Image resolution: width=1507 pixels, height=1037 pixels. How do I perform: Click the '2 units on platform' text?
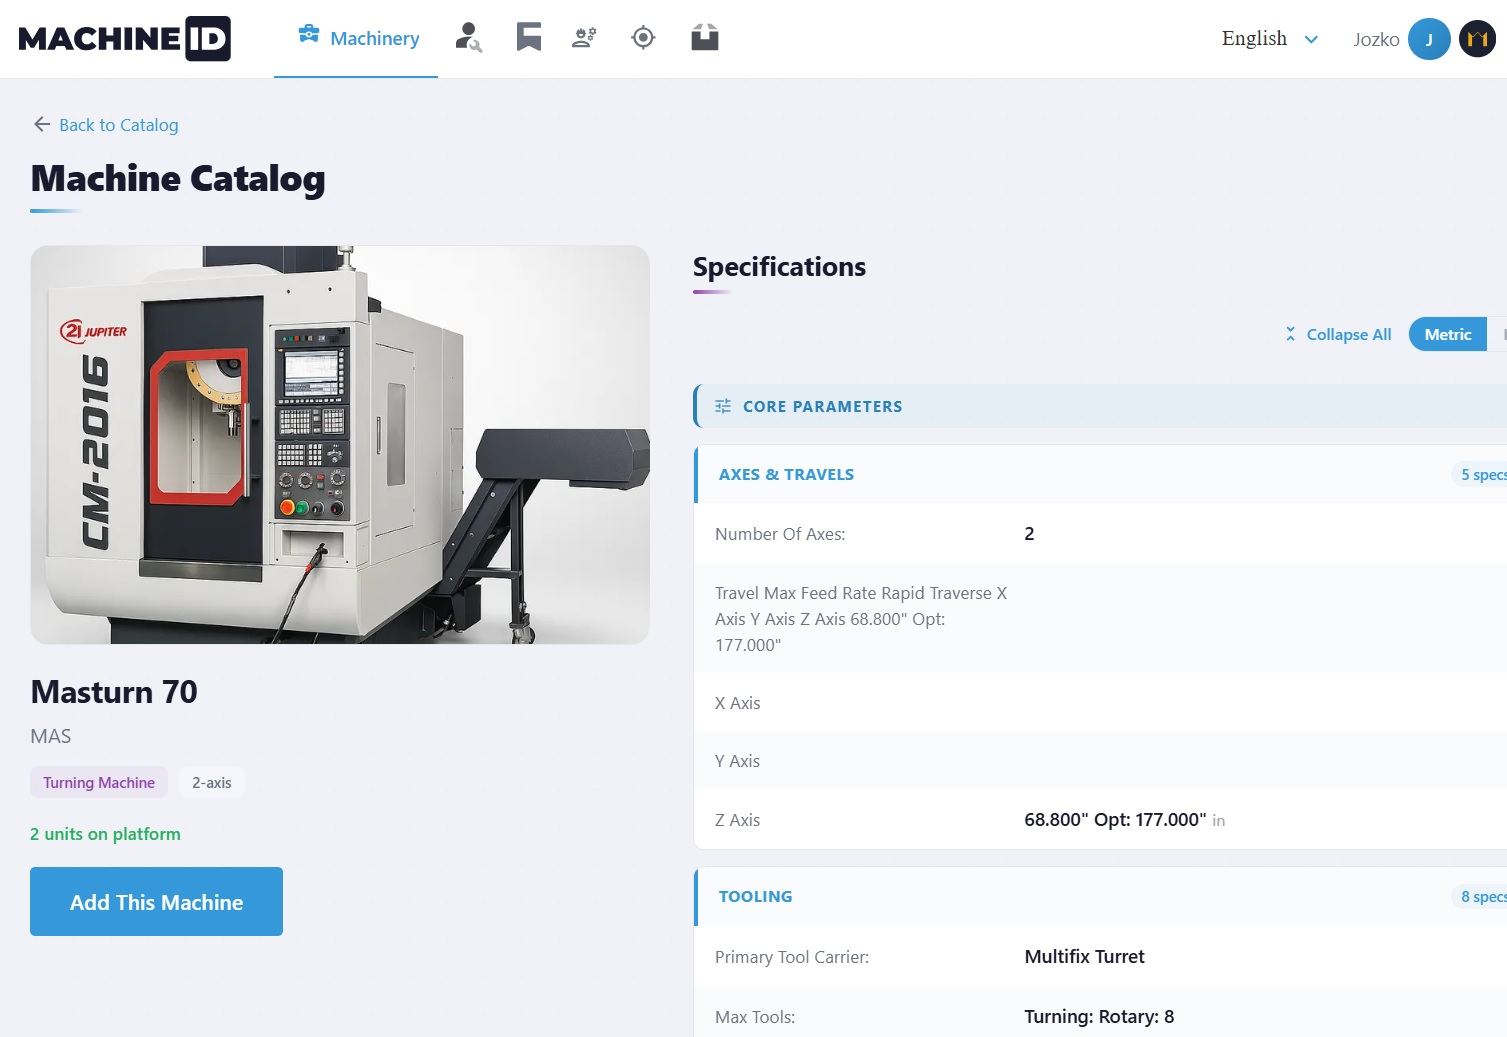click(x=105, y=834)
